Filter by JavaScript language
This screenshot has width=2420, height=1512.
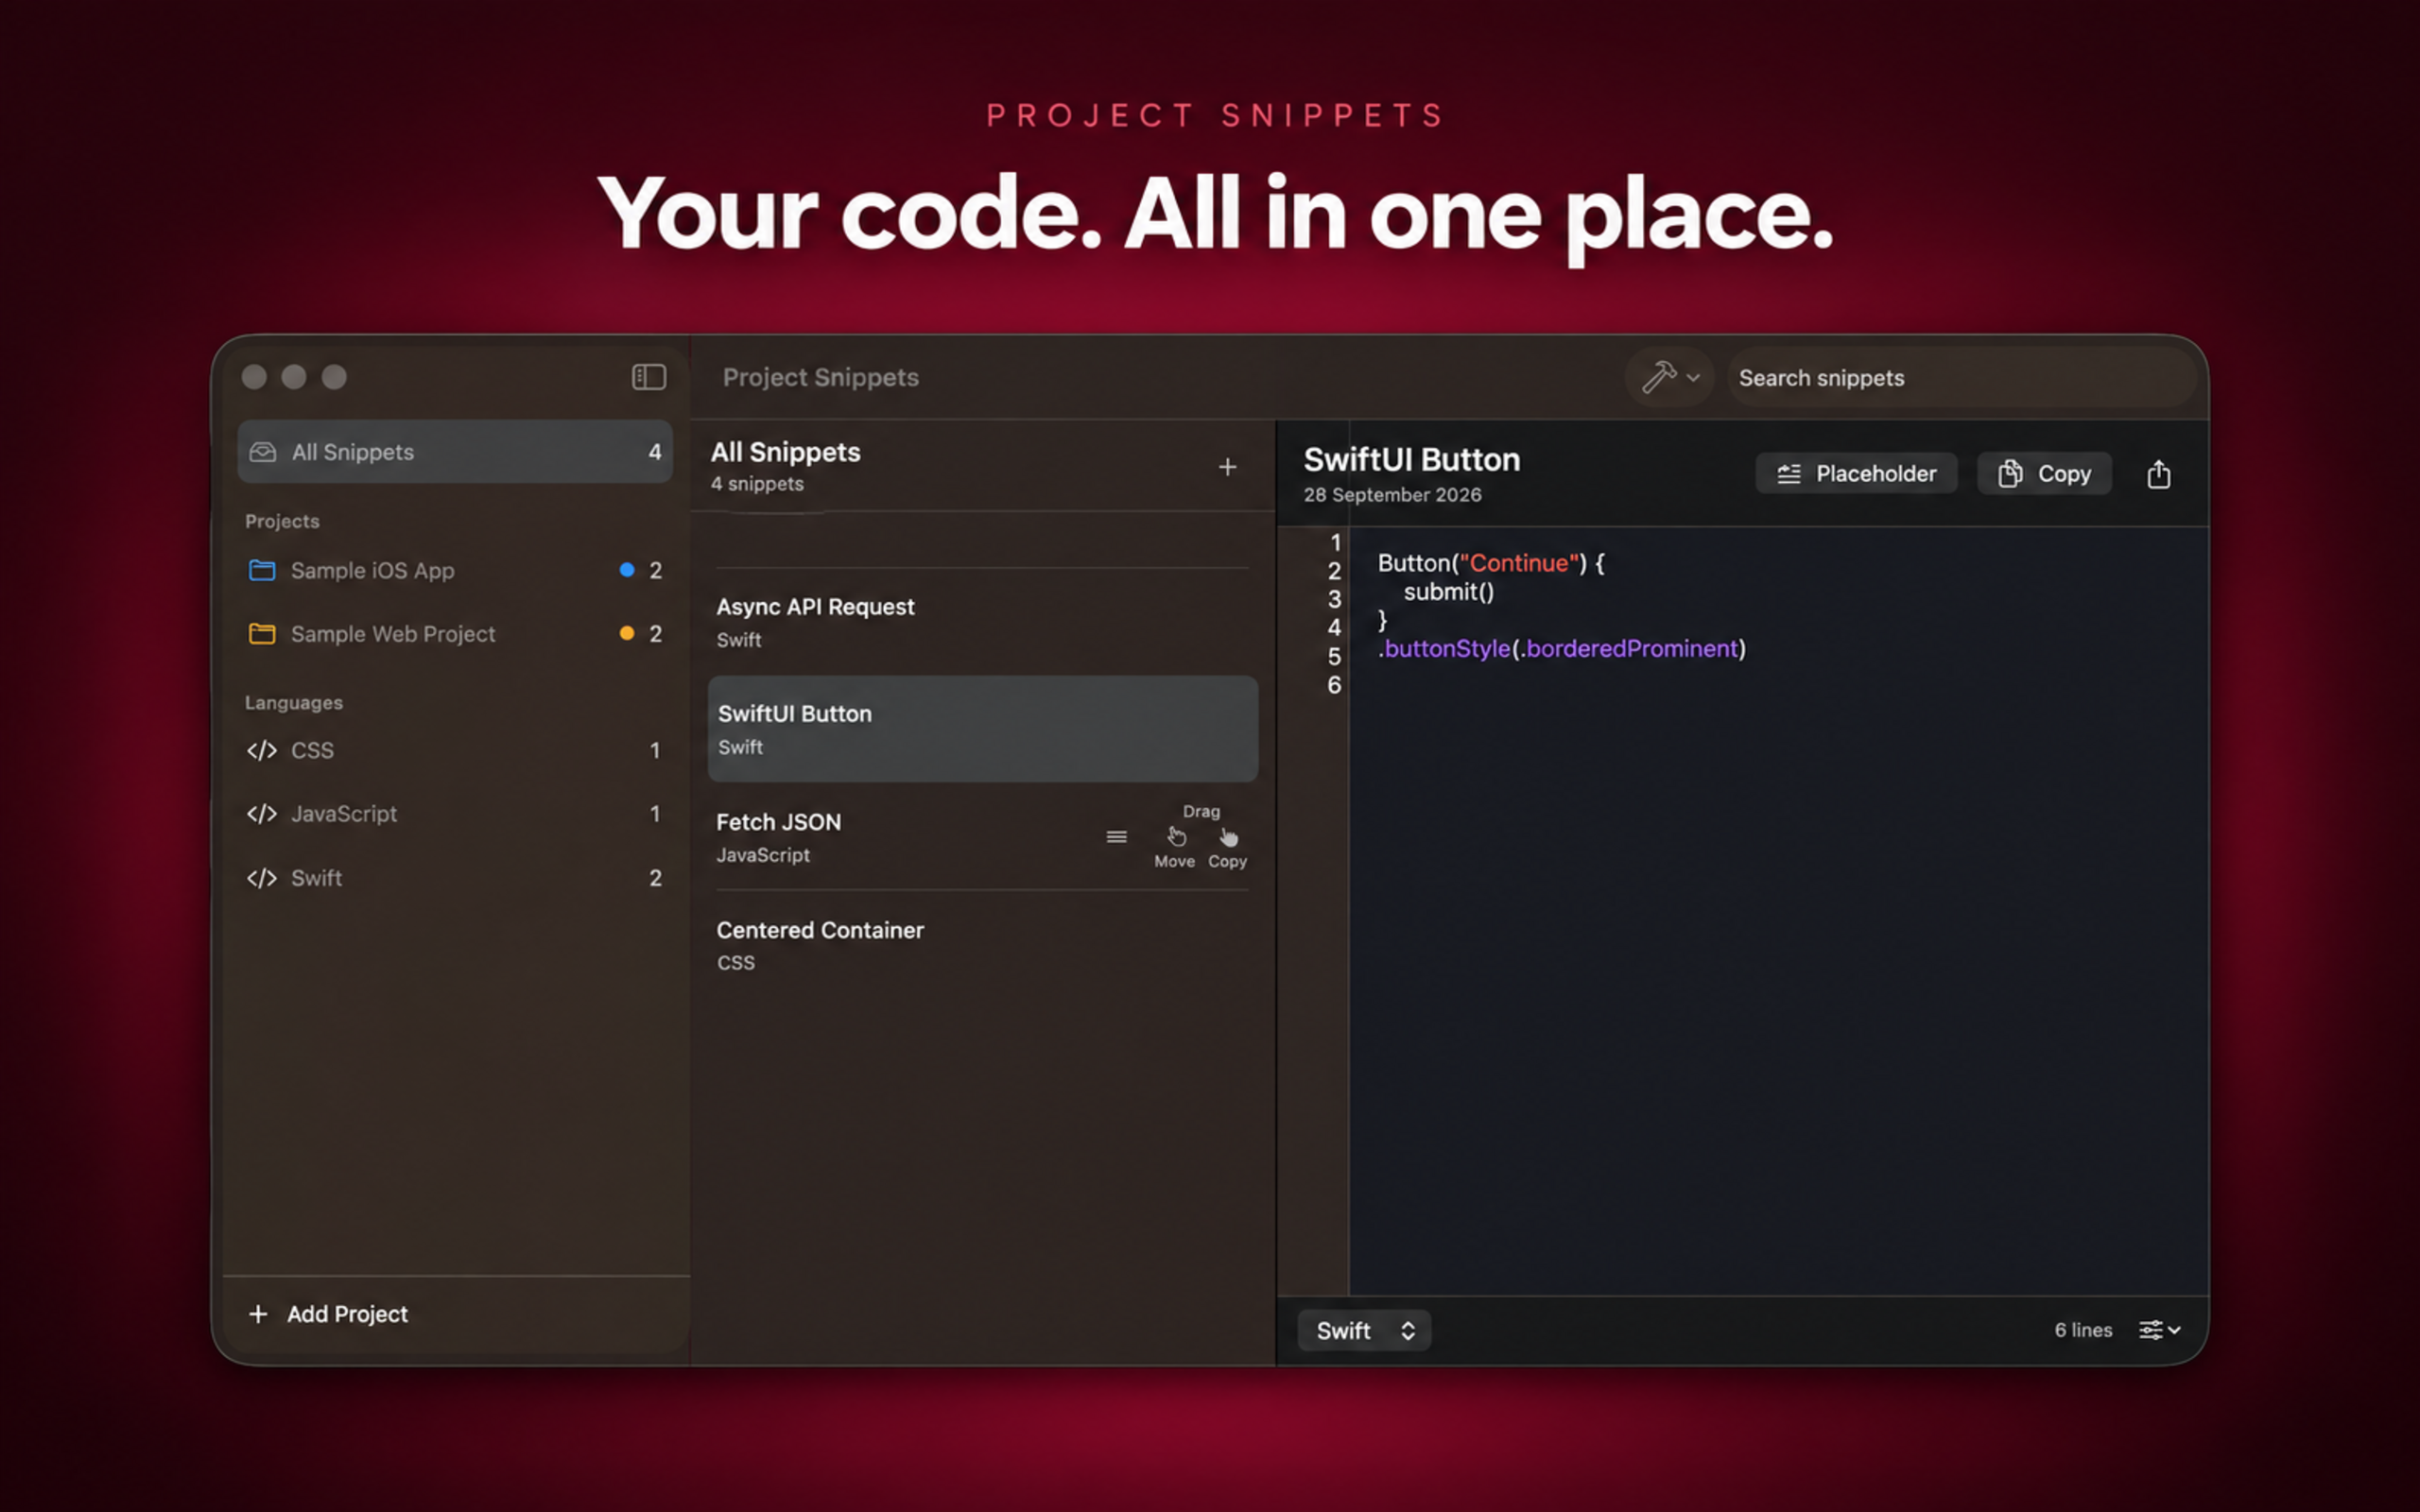click(x=455, y=814)
